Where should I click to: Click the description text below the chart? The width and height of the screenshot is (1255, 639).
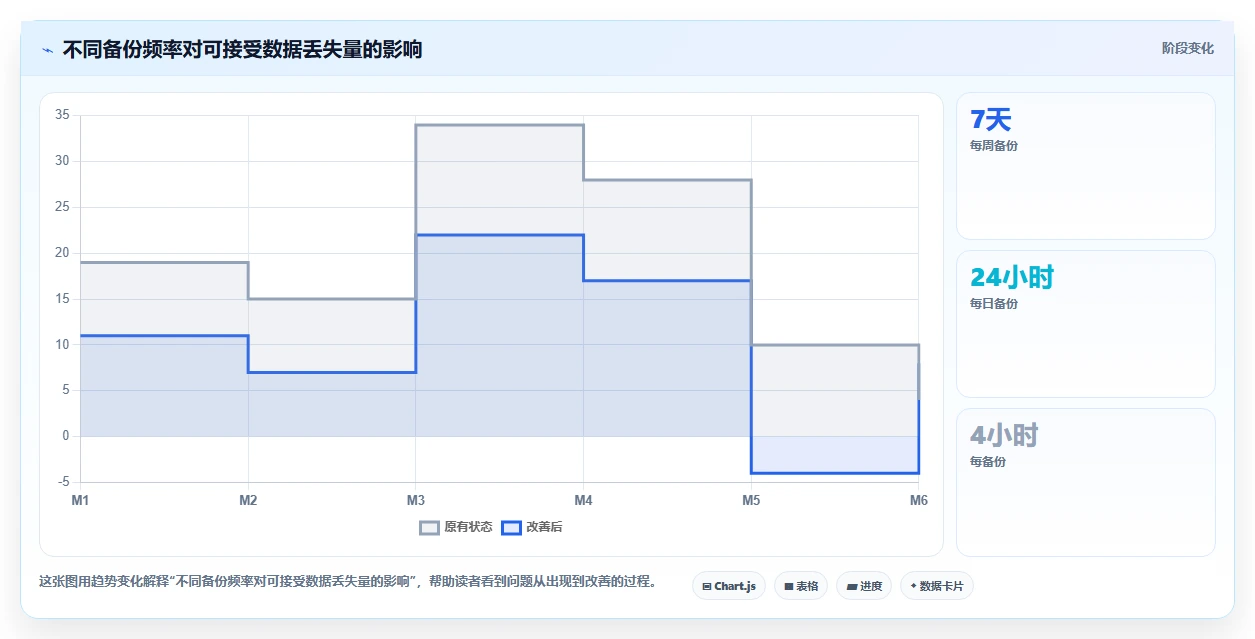347,582
